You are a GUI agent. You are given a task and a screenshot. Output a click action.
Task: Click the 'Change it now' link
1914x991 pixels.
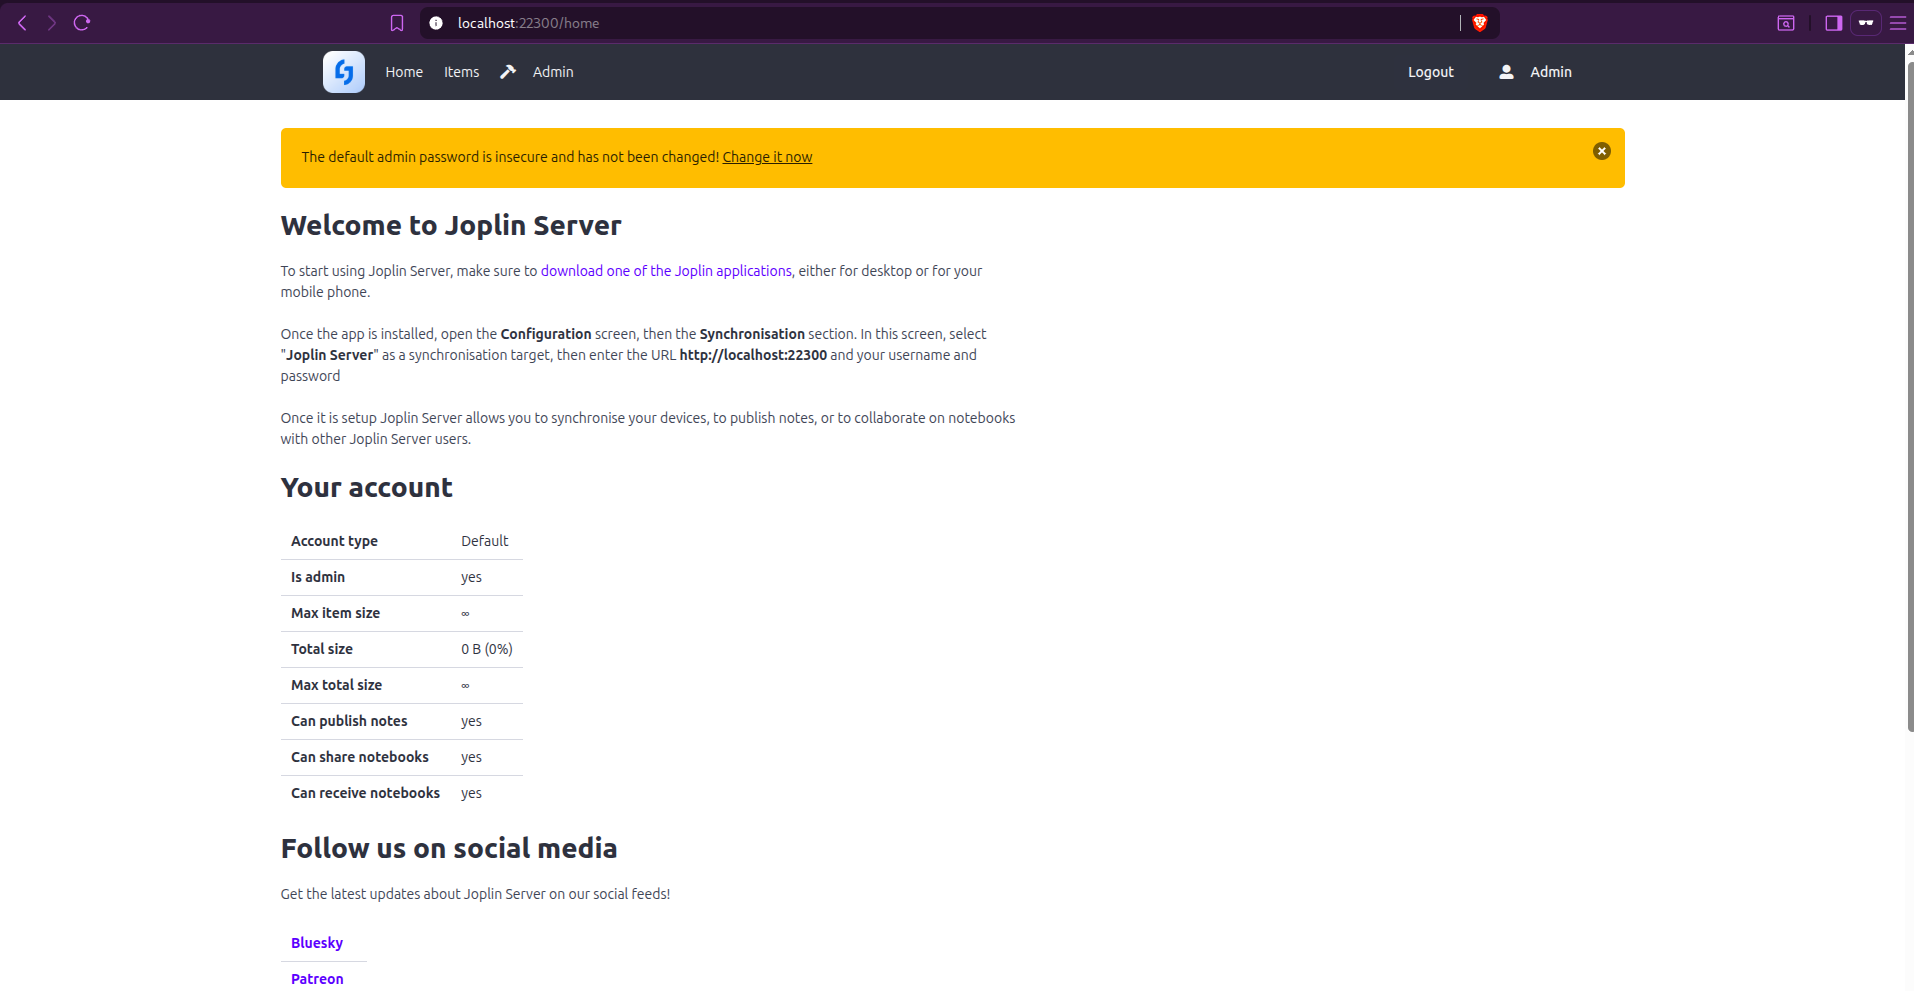pos(767,157)
